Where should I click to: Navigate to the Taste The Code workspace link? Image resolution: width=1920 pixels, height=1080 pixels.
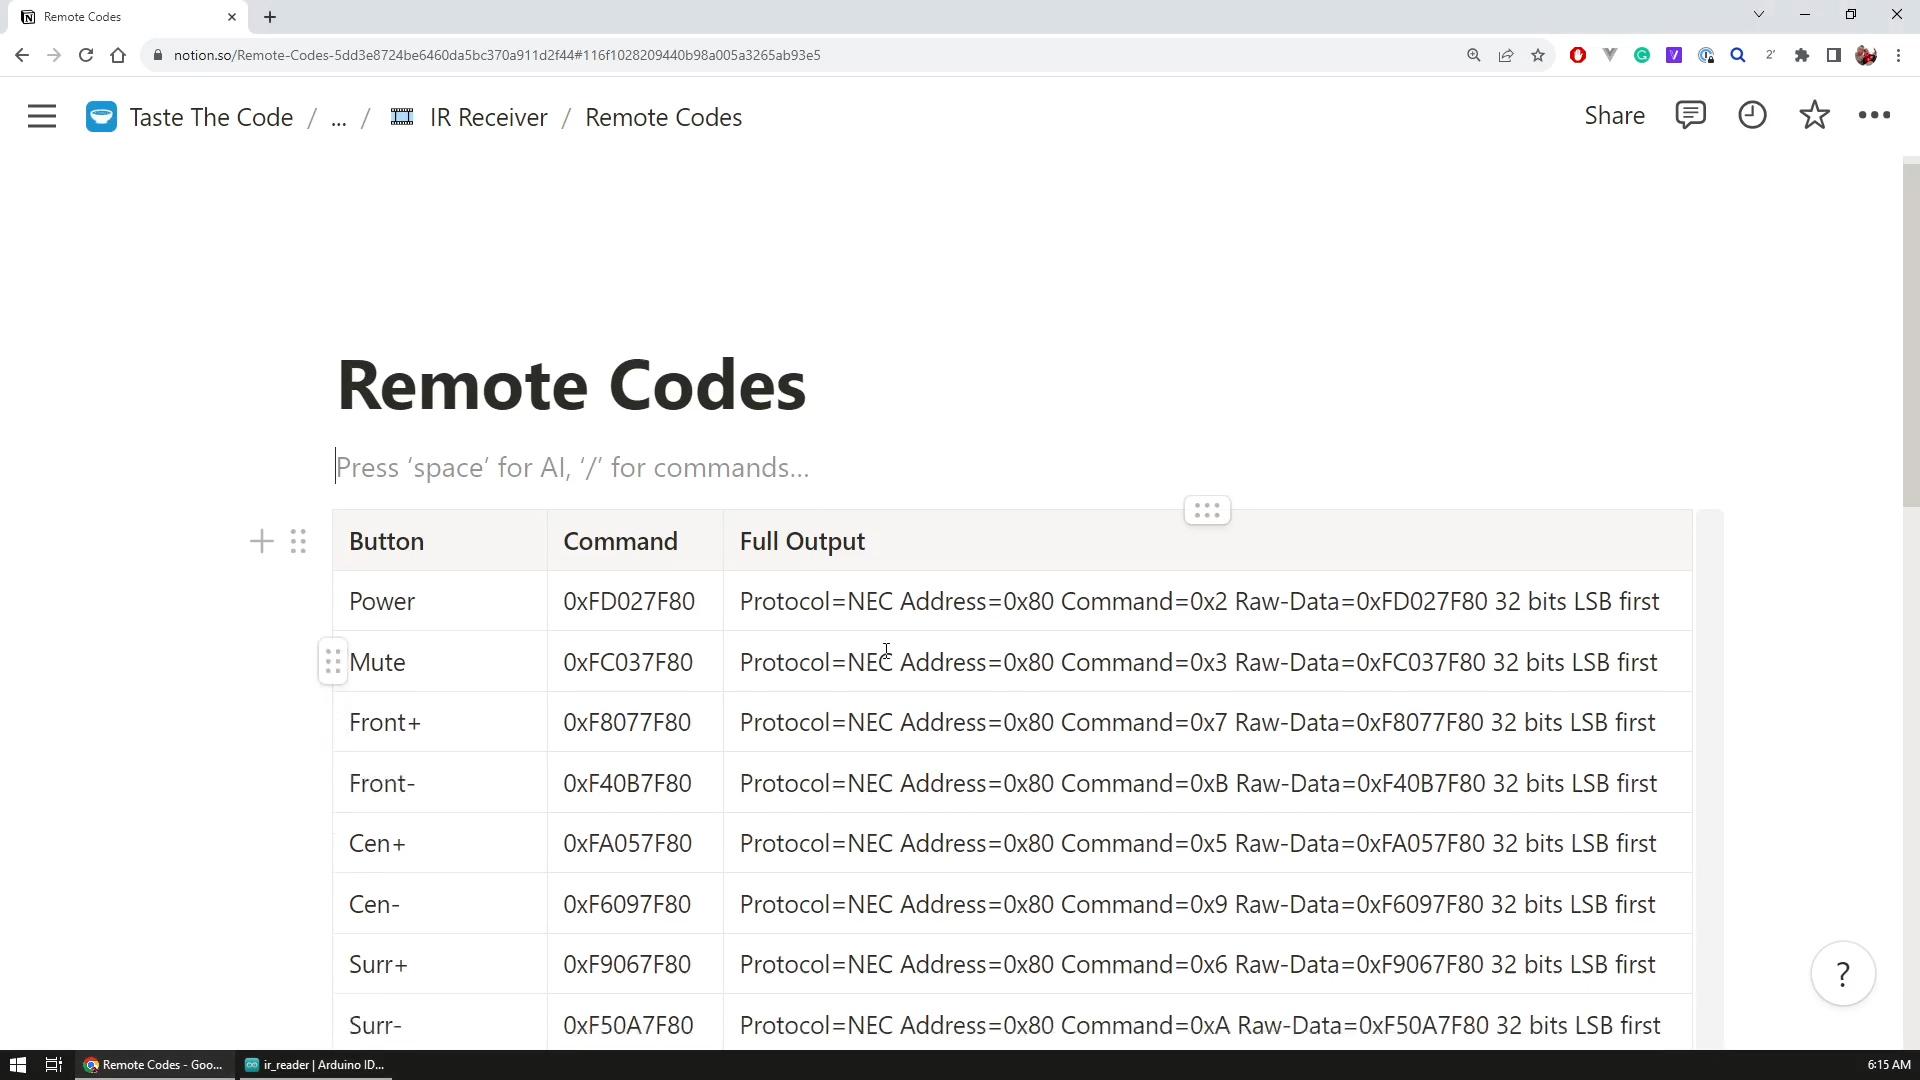[x=210, y=117]
